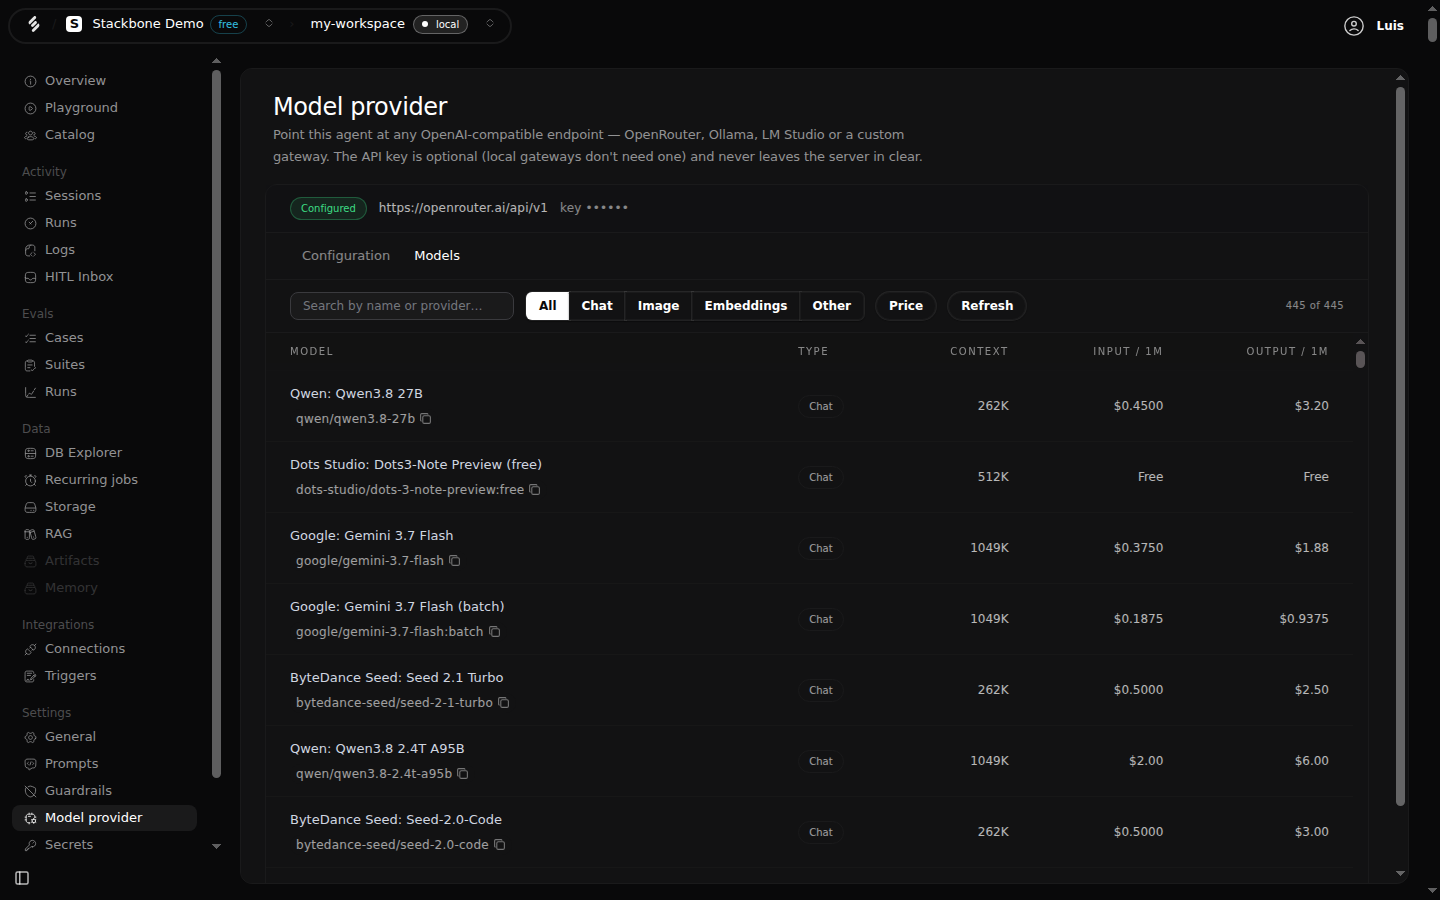1440x900 pixels.
Task: Click the Stackbone lightning logo icon
Action: [x=34, y=24]
